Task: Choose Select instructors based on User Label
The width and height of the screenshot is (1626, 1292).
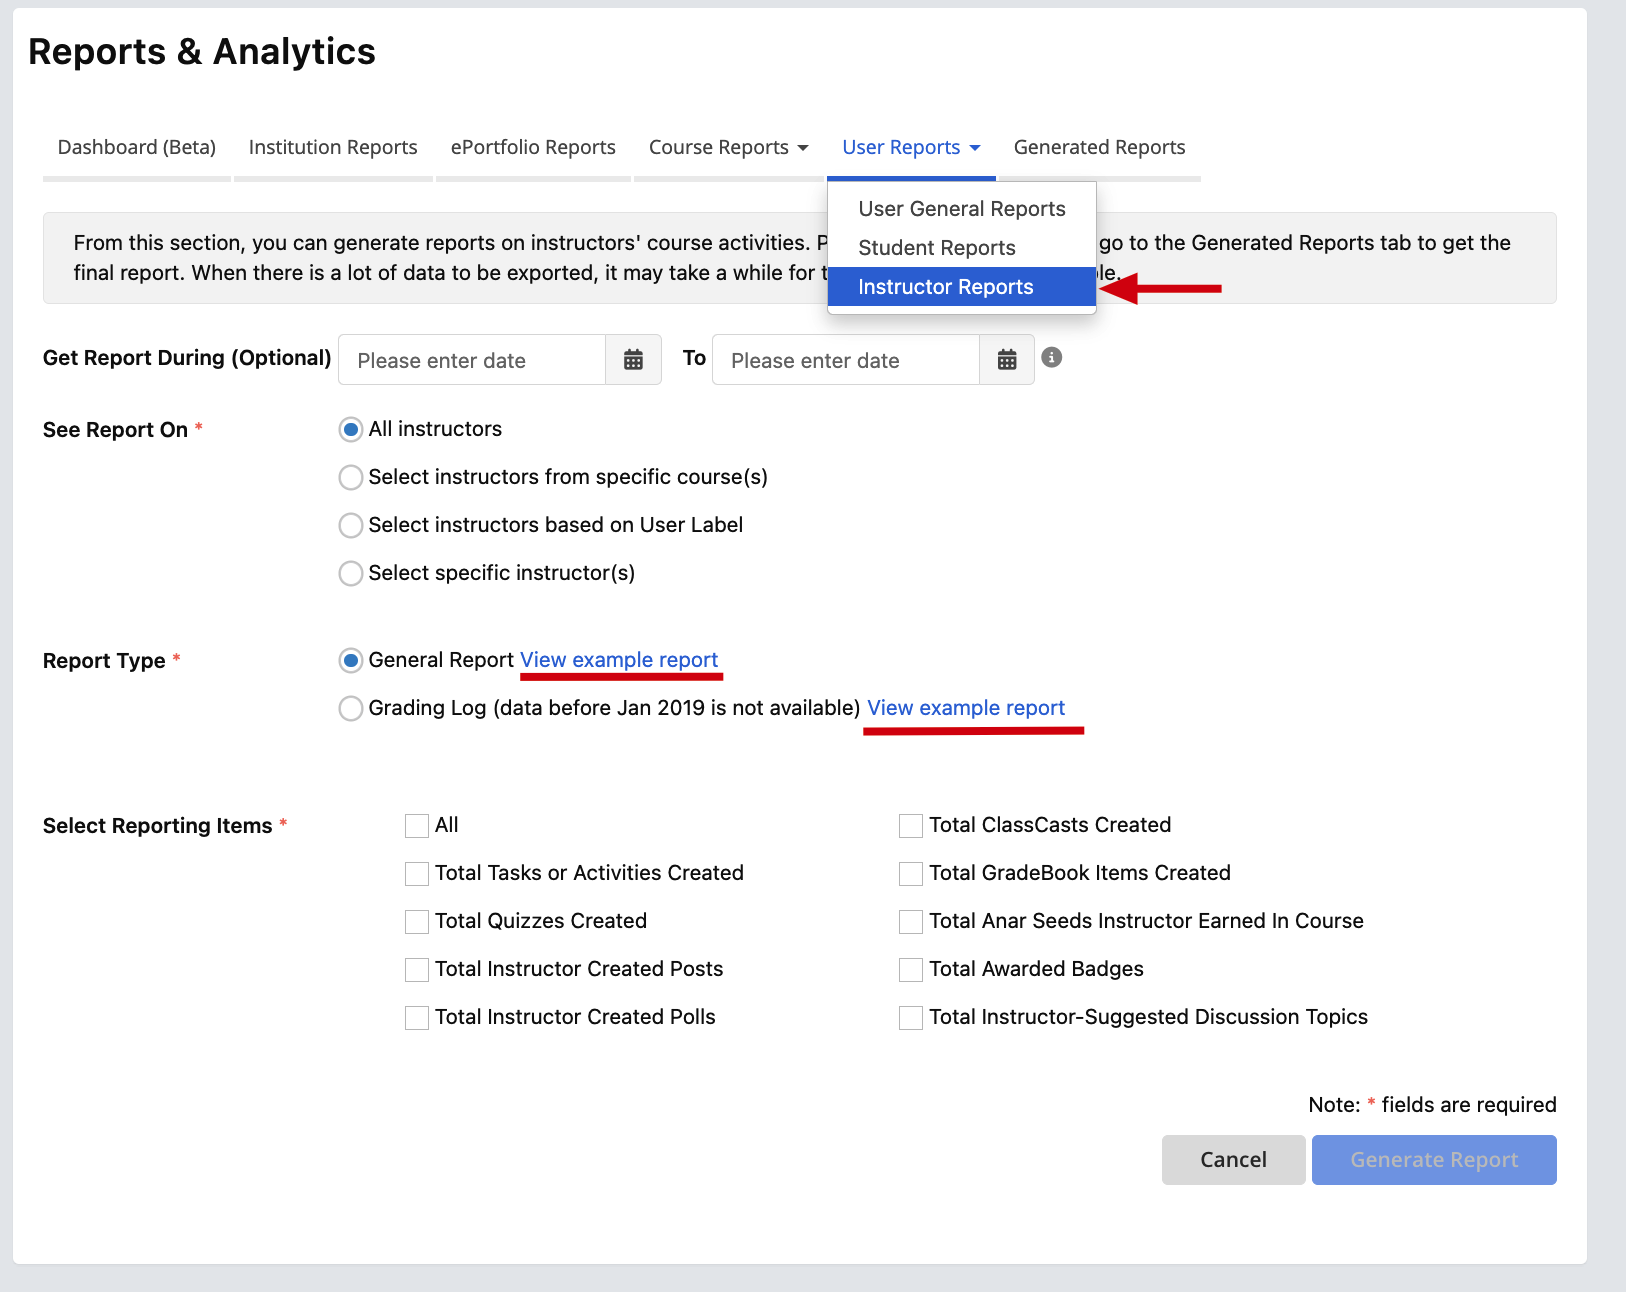Action: point(351,526)
